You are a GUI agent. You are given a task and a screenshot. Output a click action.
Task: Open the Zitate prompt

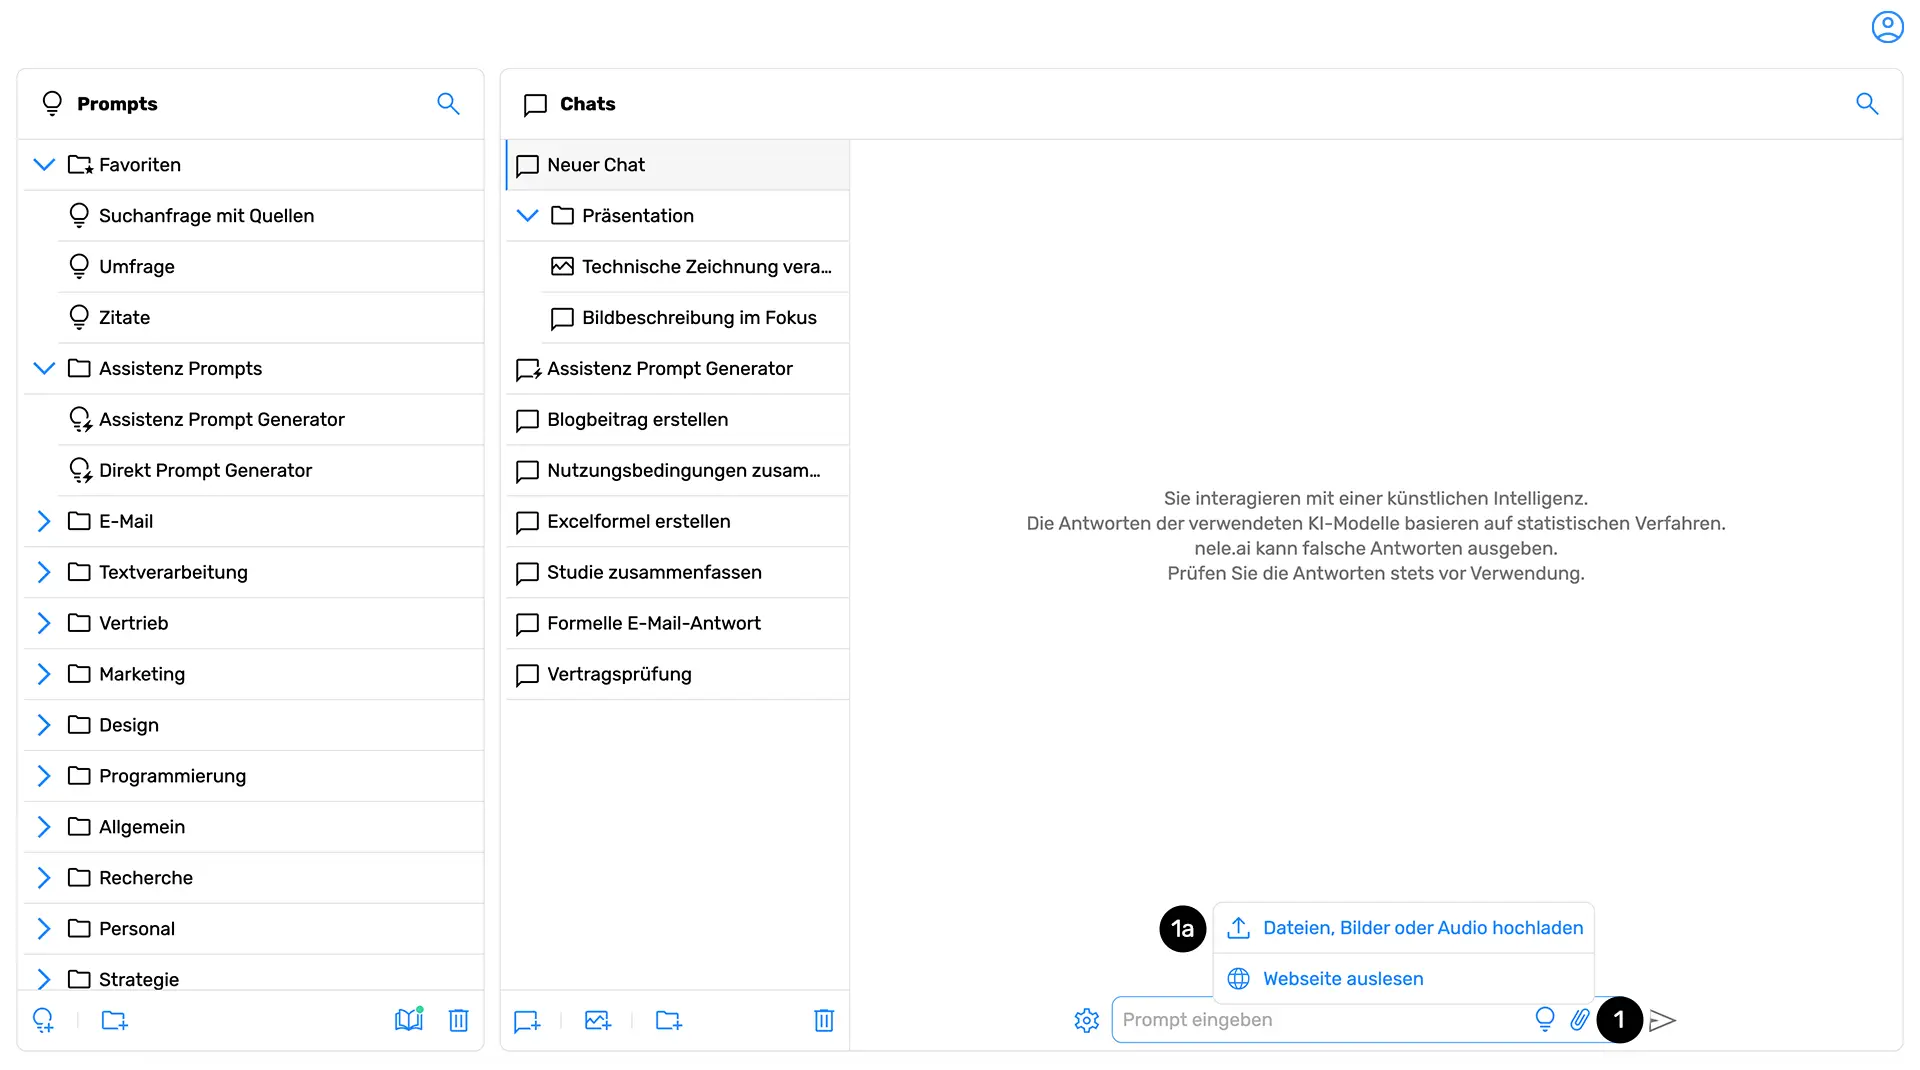click(271, 318)
